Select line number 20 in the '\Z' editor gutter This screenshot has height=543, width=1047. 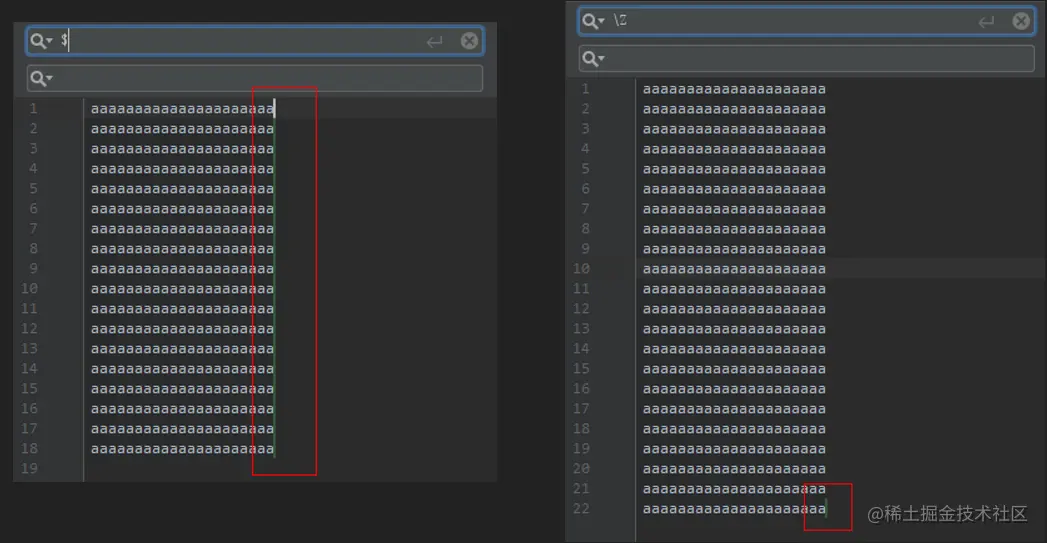581,469
